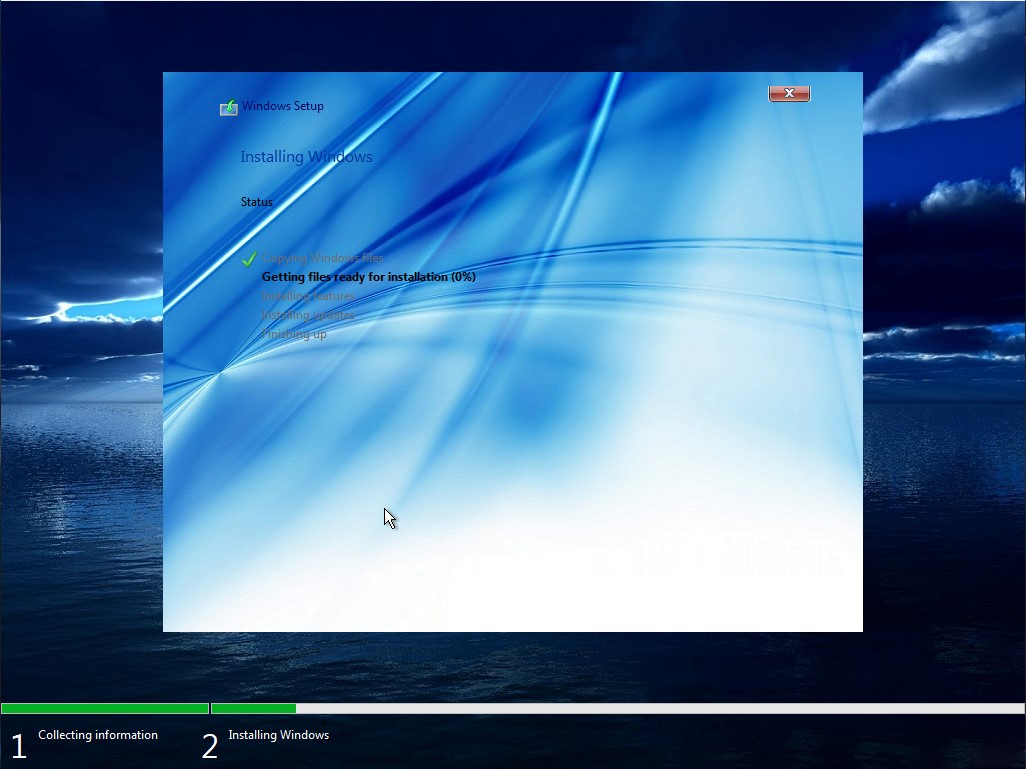The height and width of the screenshot is (769, 1026).
Task: Click the Collecting information progress bar
Action: coord(105,708)
